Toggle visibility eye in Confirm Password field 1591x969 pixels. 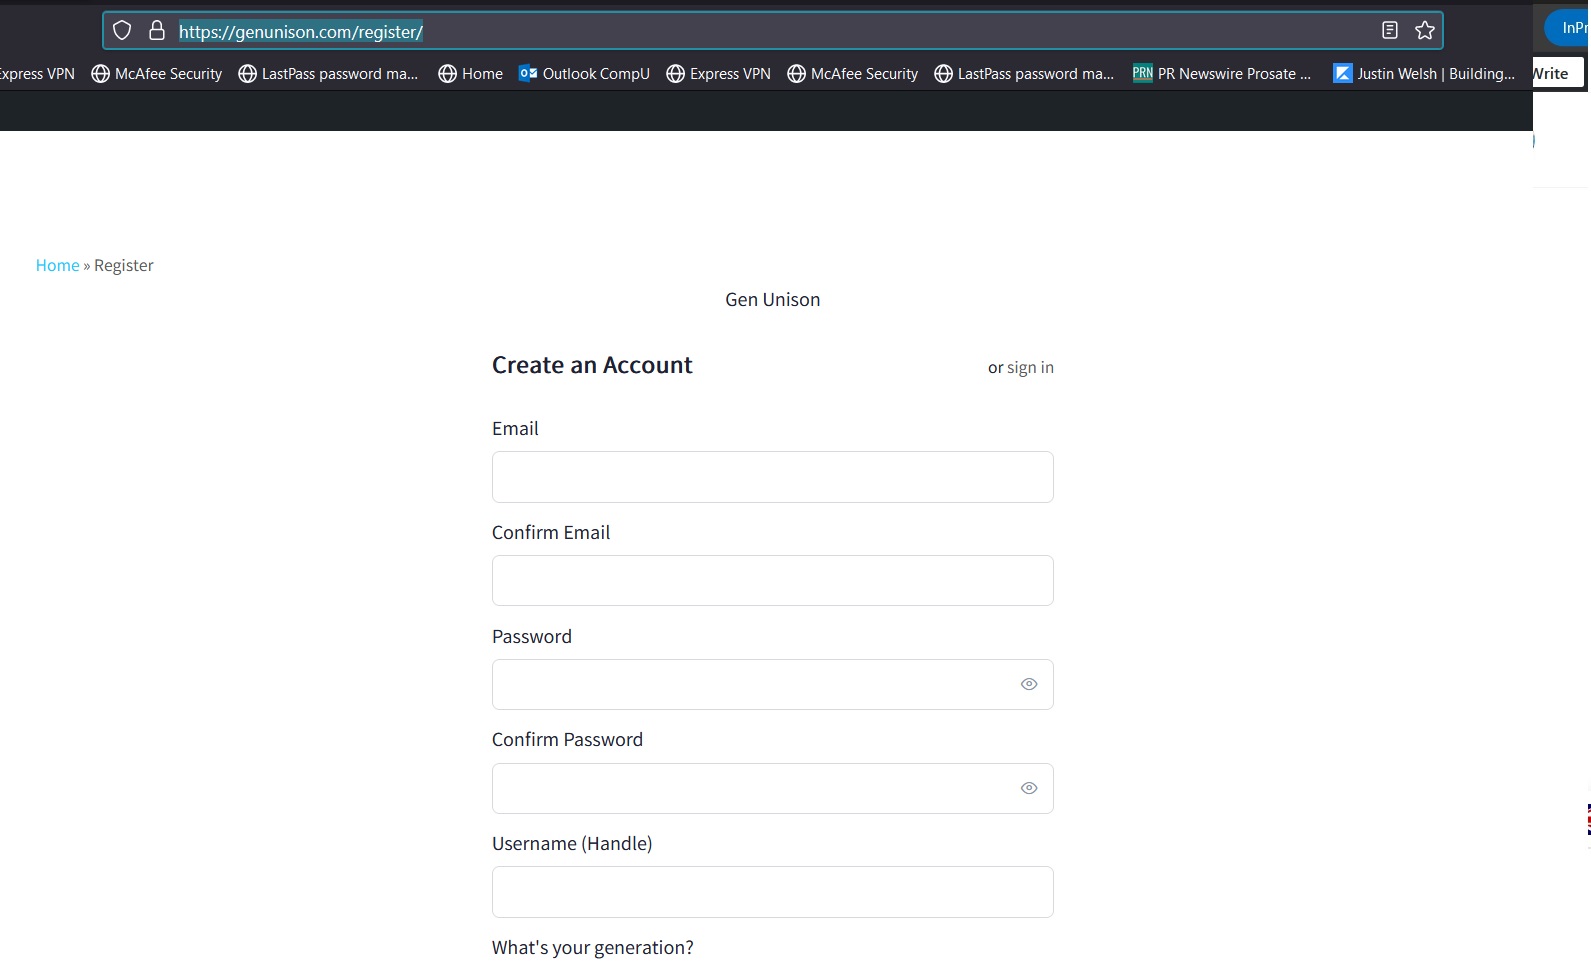pyautogui.click(x=1028, y=789)
